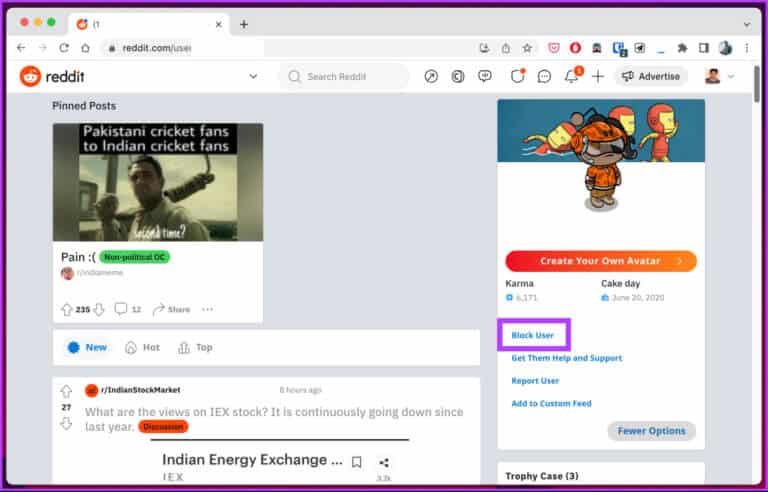Downvote the Pain :( pinned post
The height and width of the screenshot is (492, 768).
tap(98, 309)
